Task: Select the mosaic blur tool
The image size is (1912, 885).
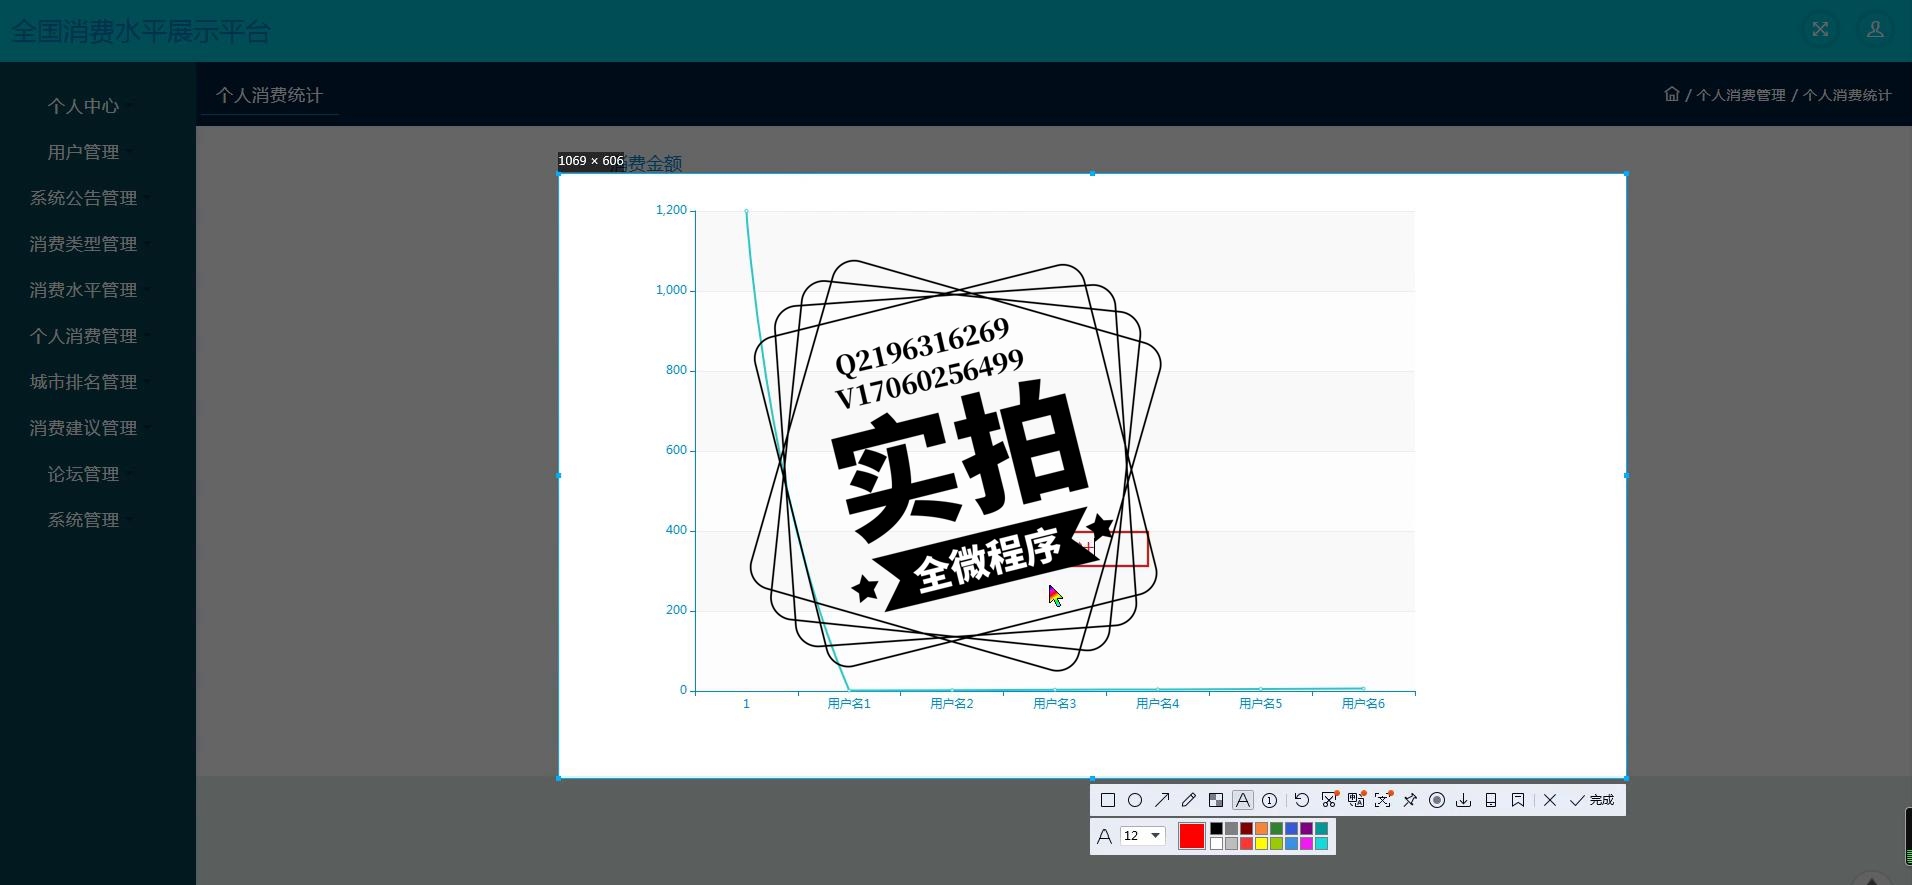Action: (x=1216, y=800)
